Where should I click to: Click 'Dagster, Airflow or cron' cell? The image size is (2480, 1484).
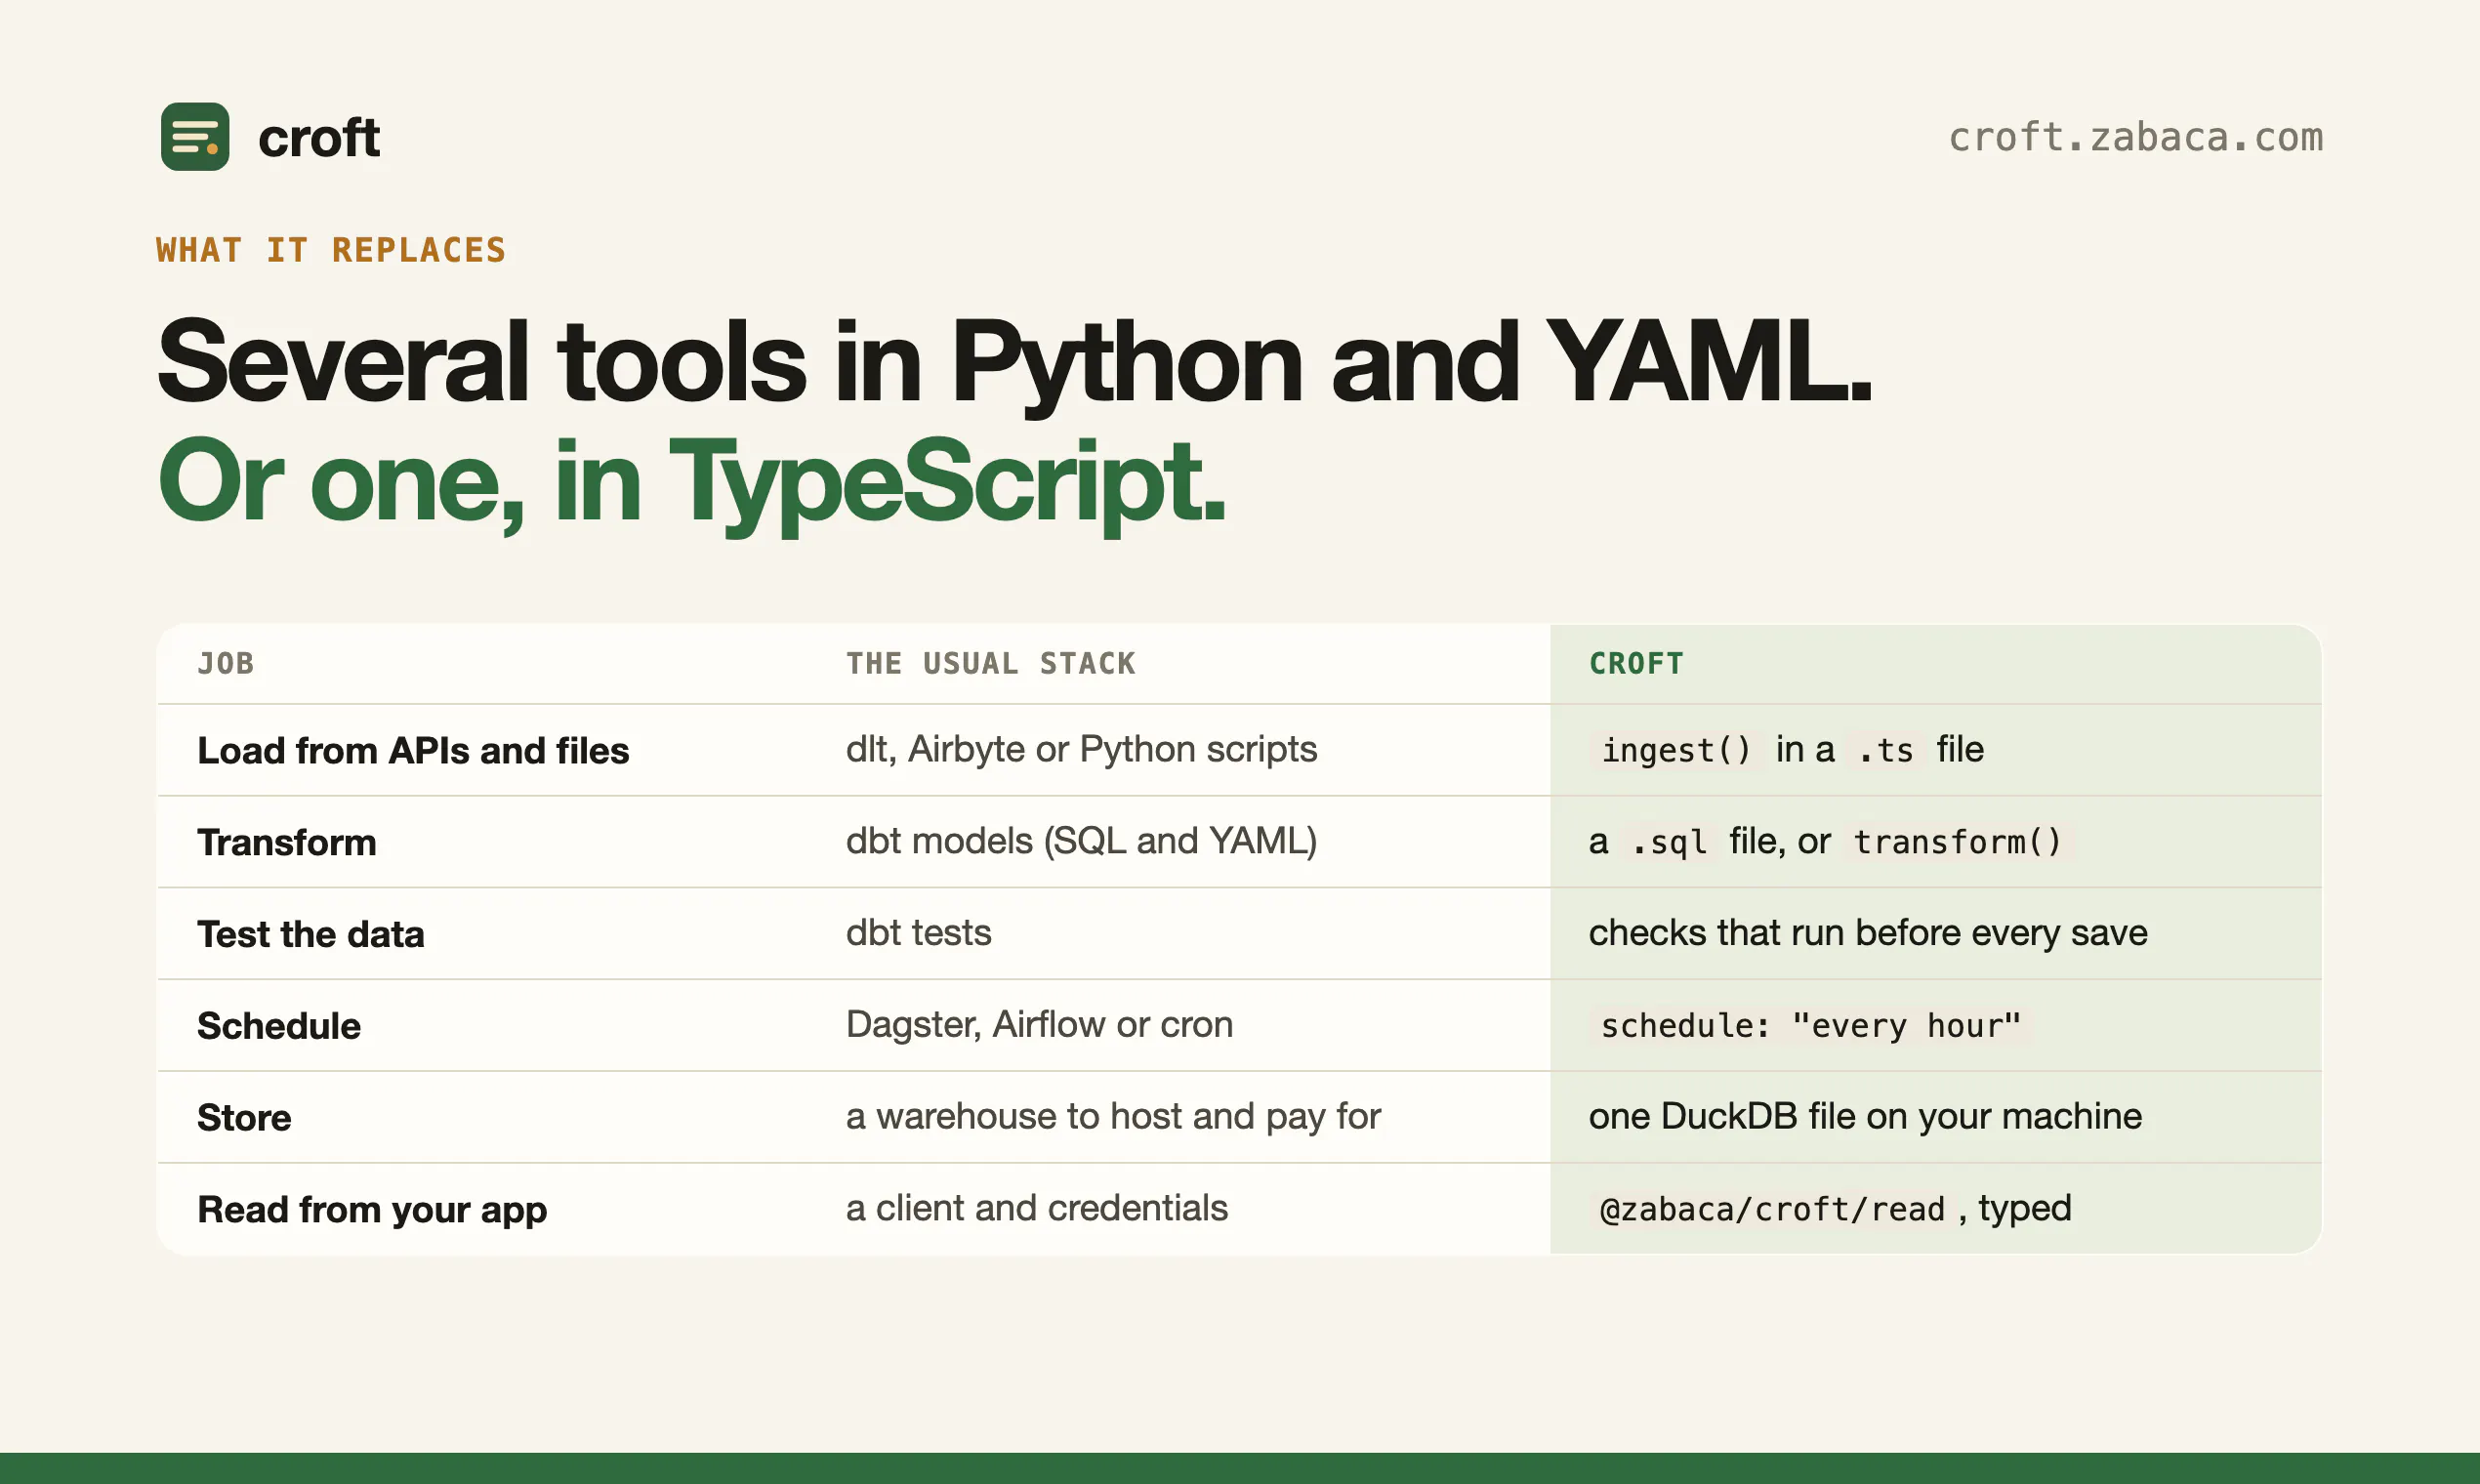pyautogui.click(x=1039, y=1025)
